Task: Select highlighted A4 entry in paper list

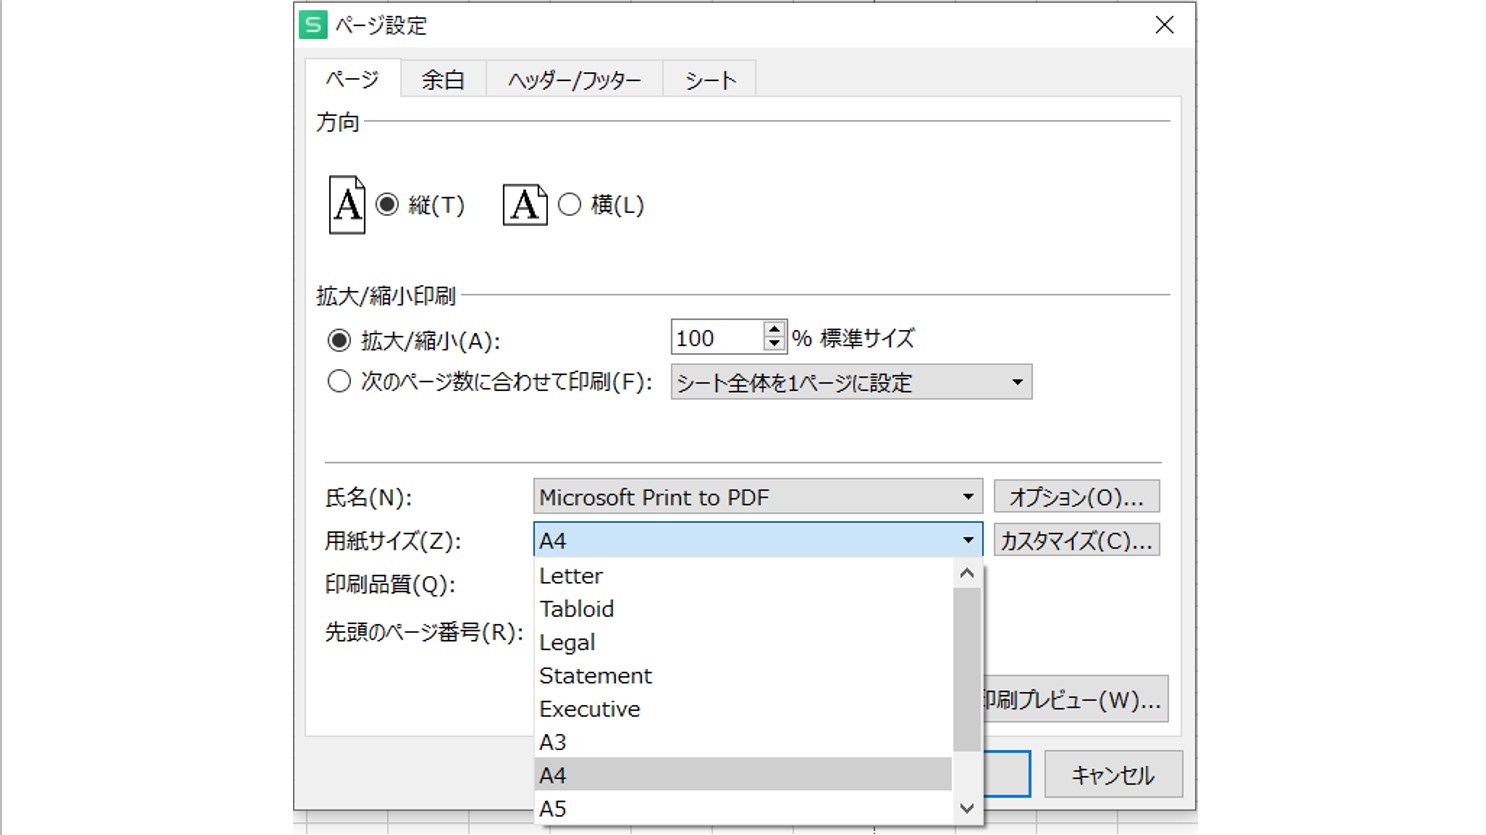Action: 744,775
